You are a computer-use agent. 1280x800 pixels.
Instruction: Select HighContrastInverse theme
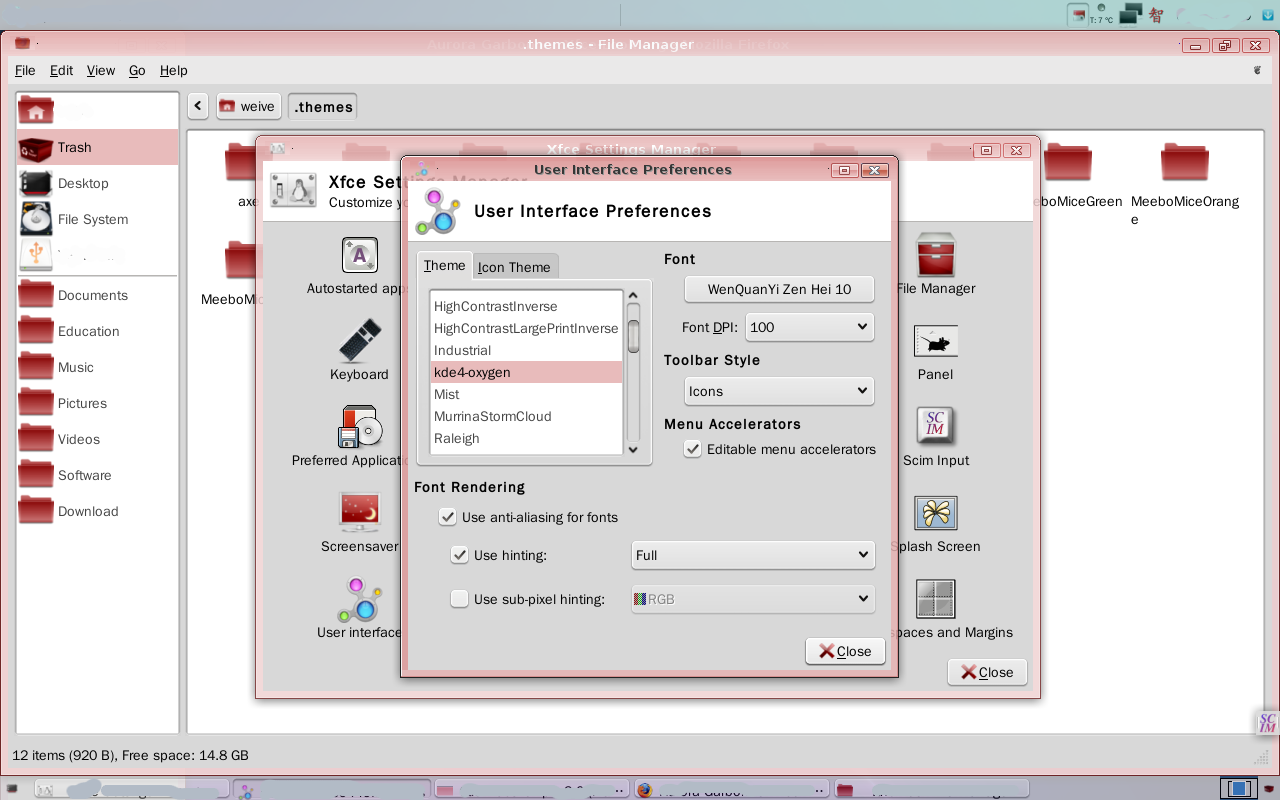(526, 306)
